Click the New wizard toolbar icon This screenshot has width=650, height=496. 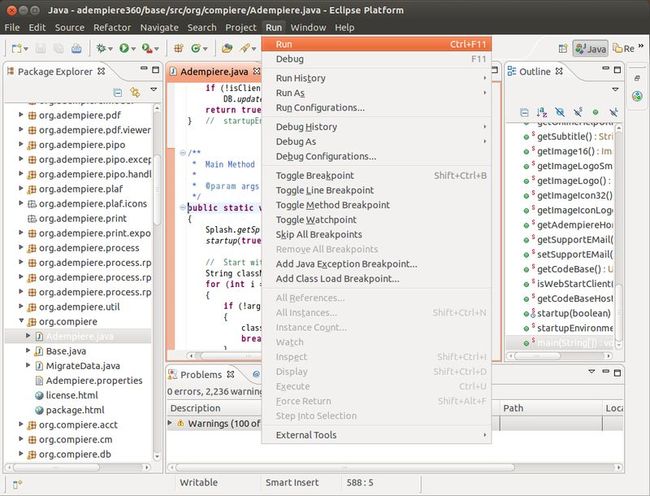pyautogui.click(x=17, y=48)
